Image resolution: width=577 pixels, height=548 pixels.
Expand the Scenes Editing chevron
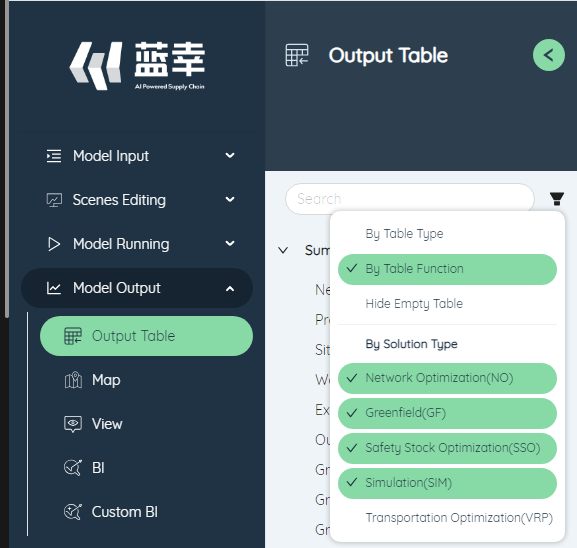tap(230, 199)
